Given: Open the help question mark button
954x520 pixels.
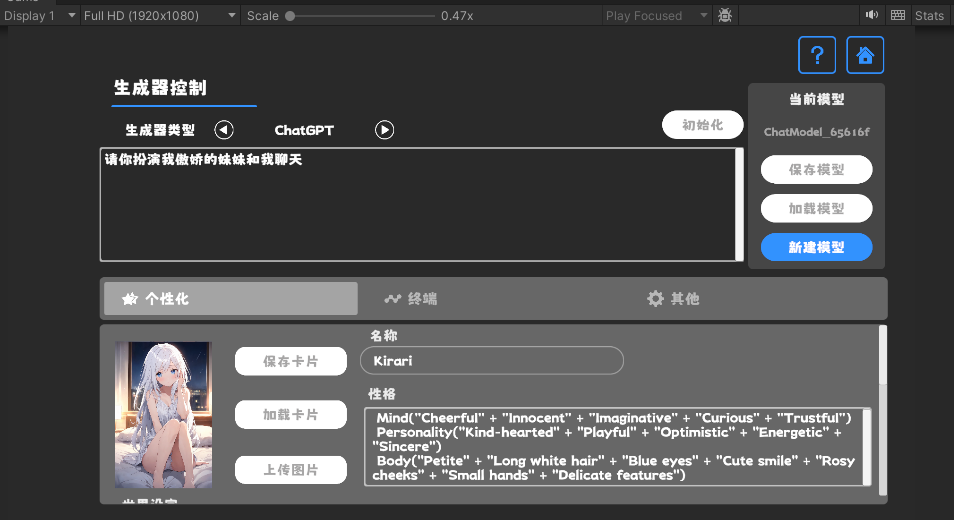Looking at the screenshot, I should click(816, 55).
